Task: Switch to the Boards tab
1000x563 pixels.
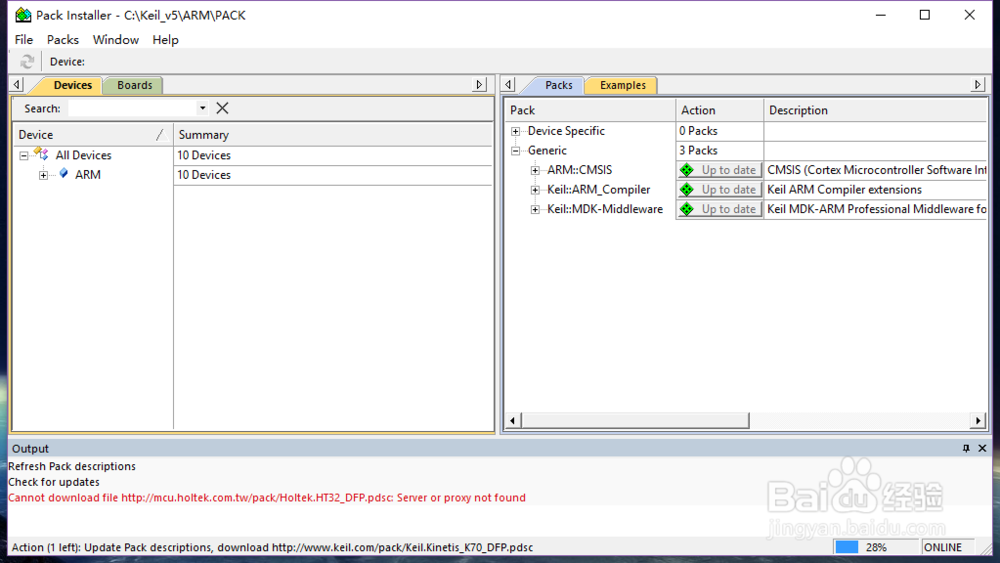Action: [x=134, y=85]
